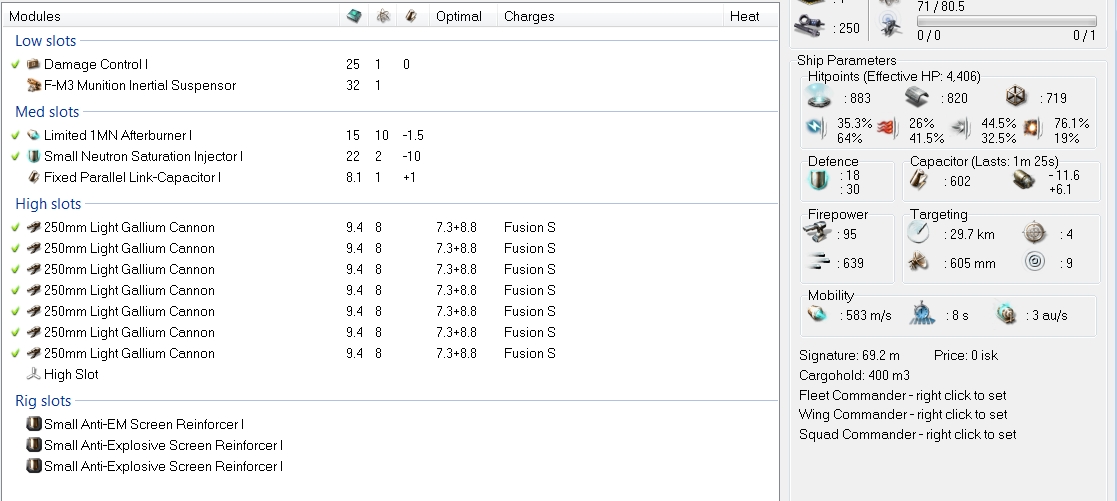The height and width of the screenshot is (501, 1117).
Task: Click the CPU column header icon
Action: click(354, 16)
